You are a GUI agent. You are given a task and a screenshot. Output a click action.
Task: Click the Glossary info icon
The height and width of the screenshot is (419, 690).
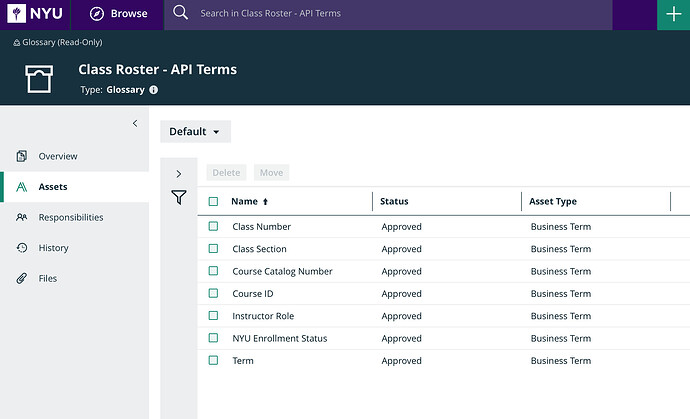pyautogui.click(x=154, y=90)
